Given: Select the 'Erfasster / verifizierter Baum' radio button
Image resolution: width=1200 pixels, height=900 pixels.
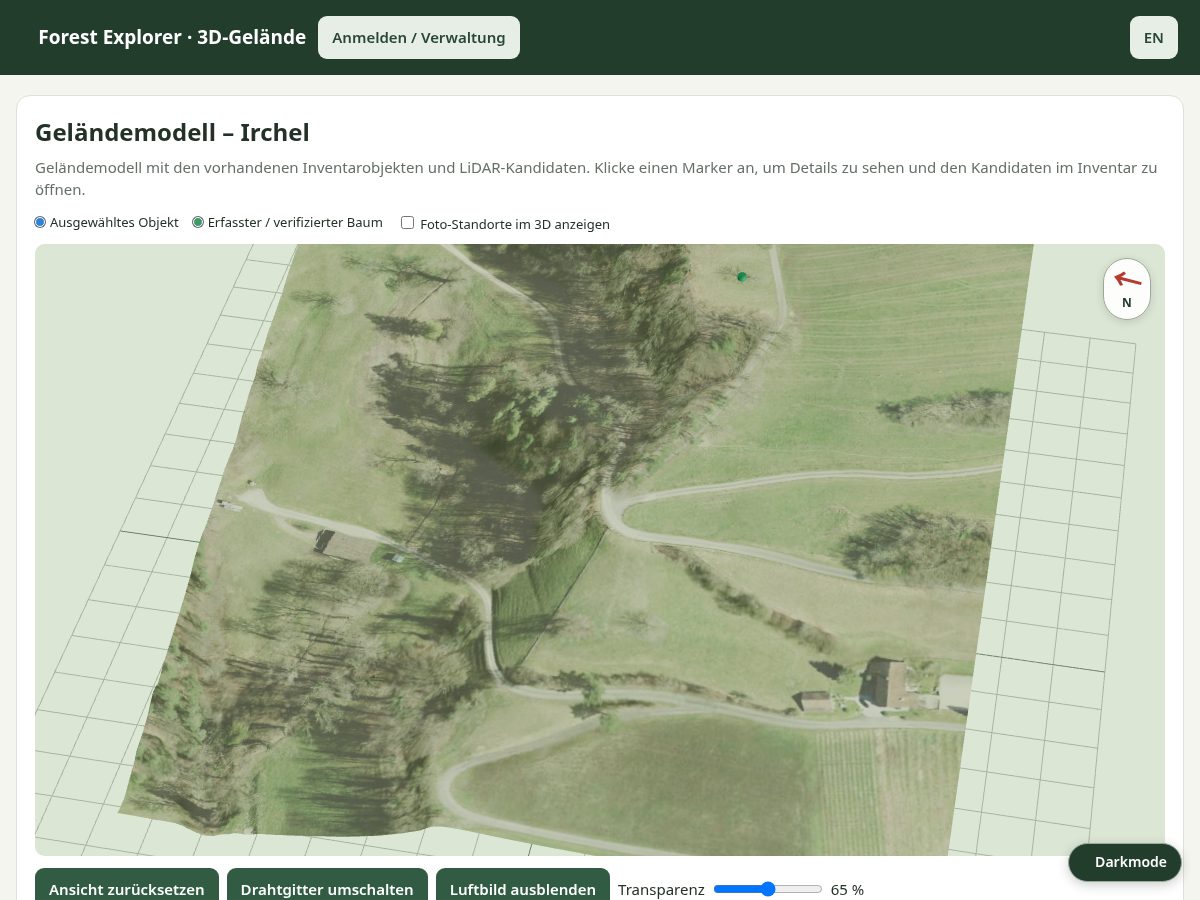Looking at the screenshot, I should tap(198, 222).
